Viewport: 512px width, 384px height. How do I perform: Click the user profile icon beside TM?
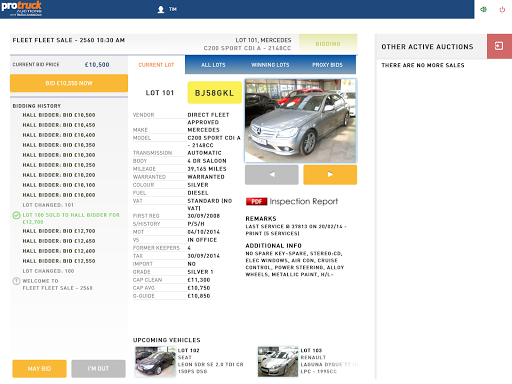[161, 9]
